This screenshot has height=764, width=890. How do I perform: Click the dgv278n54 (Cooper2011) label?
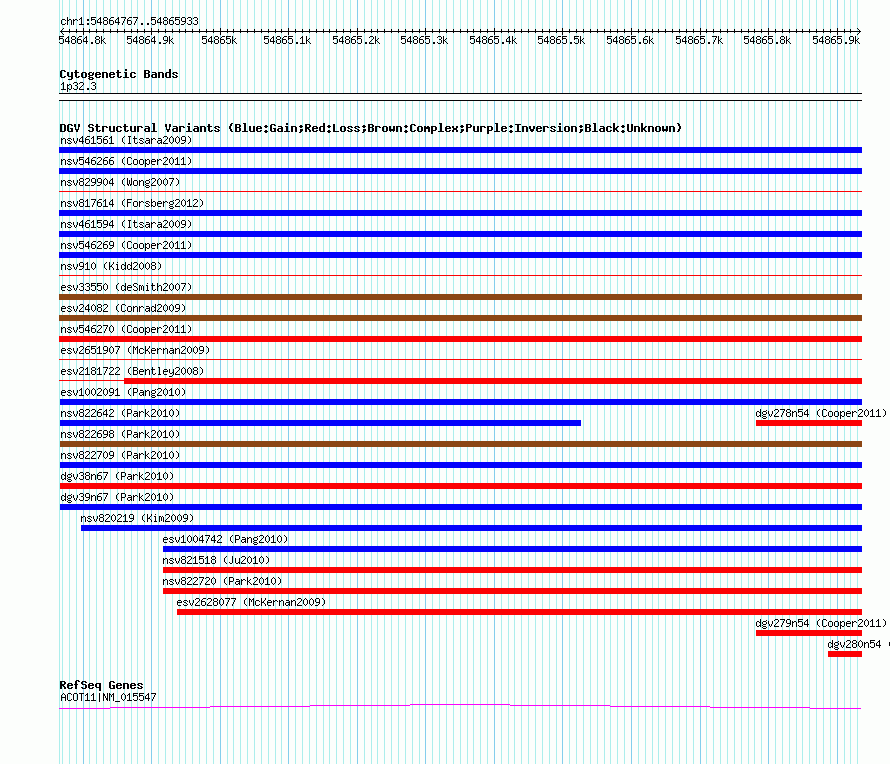(x=821, y=413)
